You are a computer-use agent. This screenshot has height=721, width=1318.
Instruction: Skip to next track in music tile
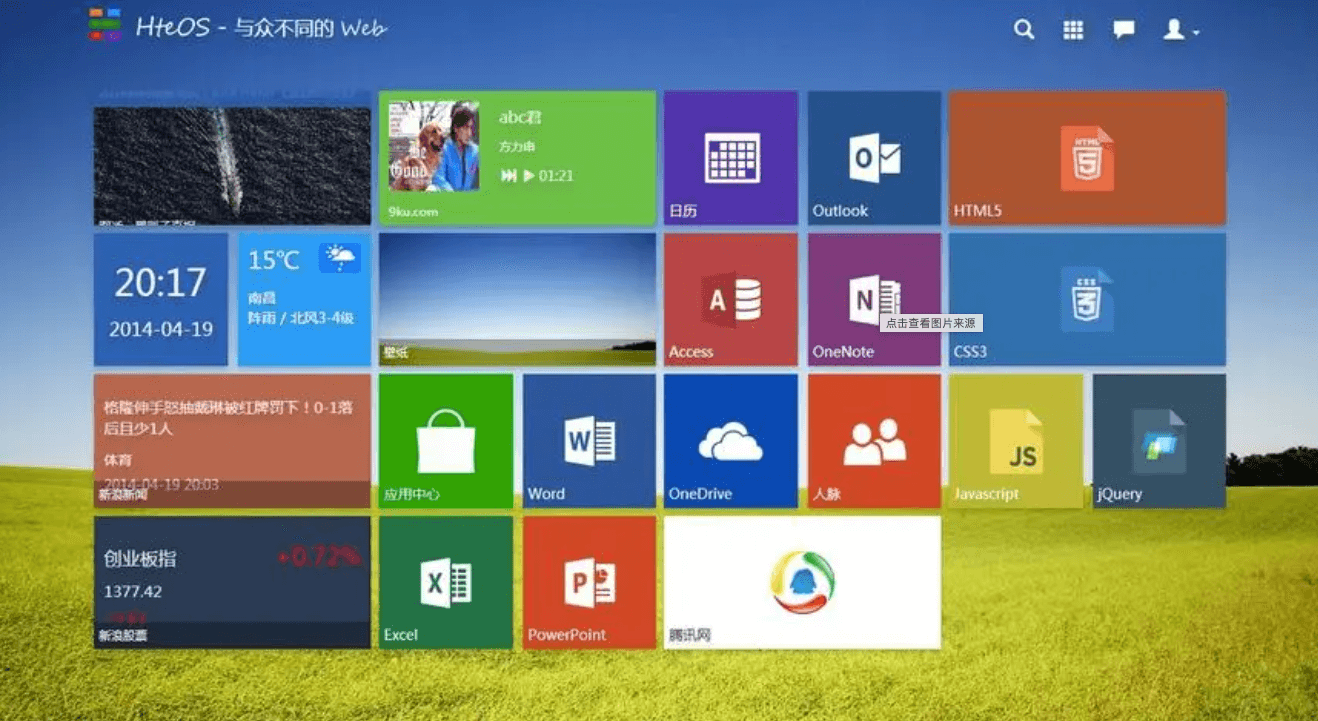click(x=508, y=176)
